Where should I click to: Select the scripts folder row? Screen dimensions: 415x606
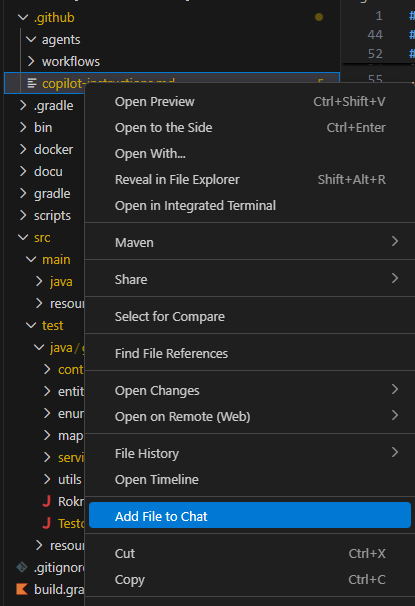coord(44,215)
